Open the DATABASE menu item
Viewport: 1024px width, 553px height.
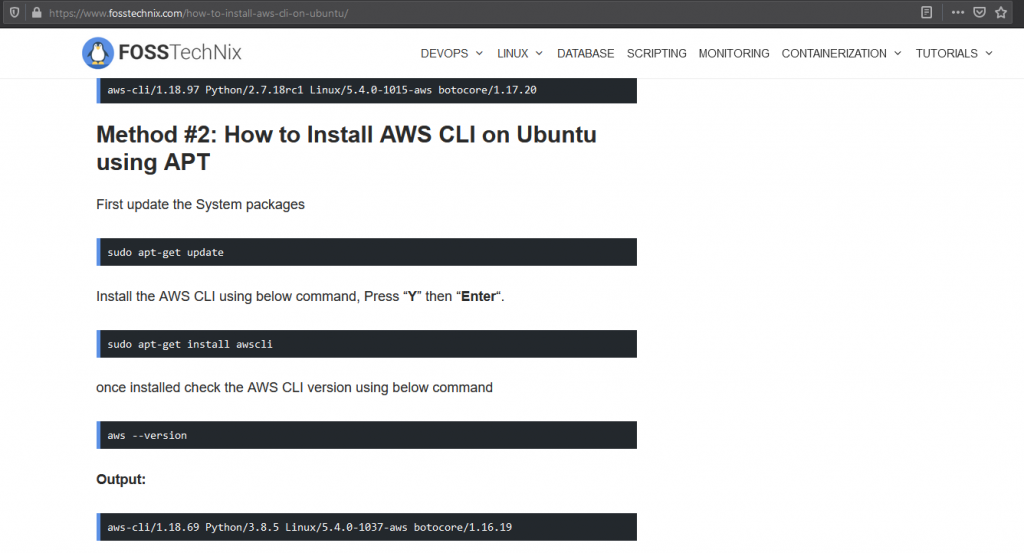coord(585,54)
